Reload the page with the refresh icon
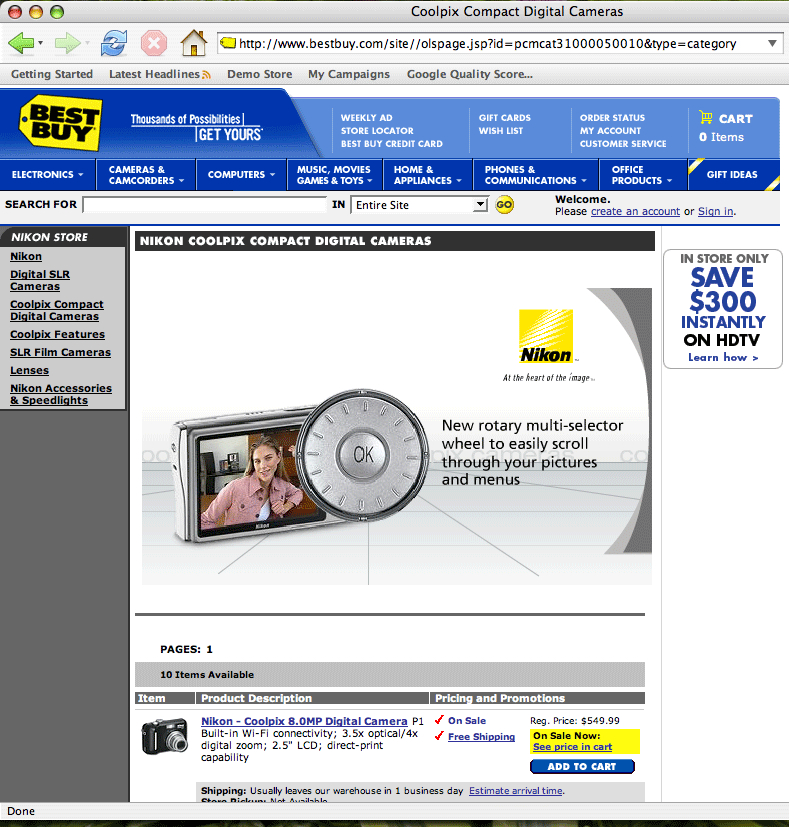This screenshot has height=827, width=789. click(114, 43)
